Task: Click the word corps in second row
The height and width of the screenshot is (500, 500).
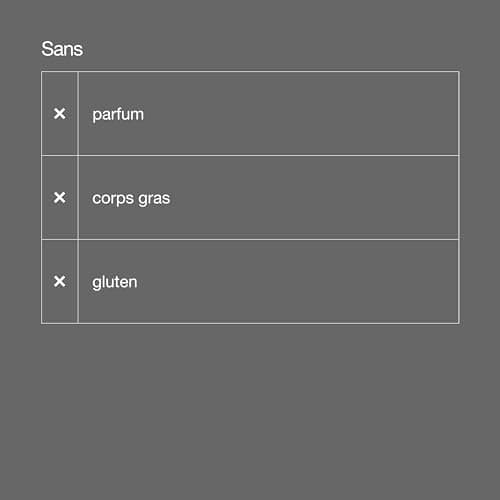Action: tap(113, 200)
